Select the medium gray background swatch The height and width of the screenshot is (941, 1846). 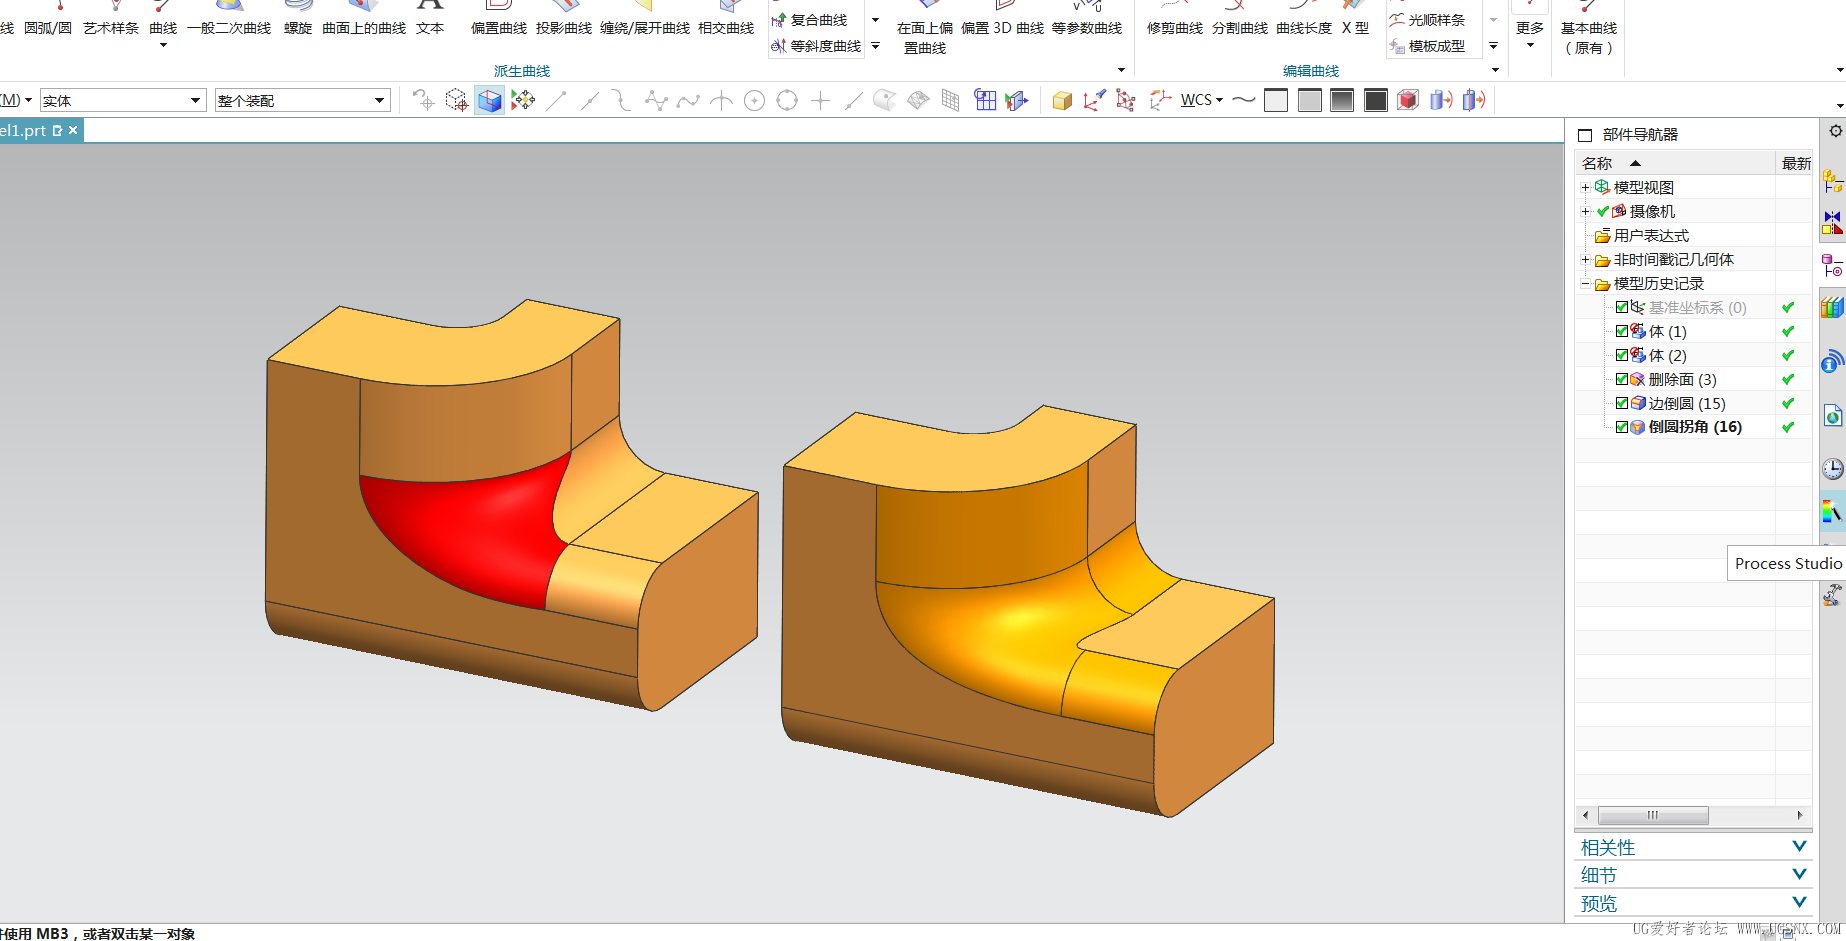click(1309, 100)
